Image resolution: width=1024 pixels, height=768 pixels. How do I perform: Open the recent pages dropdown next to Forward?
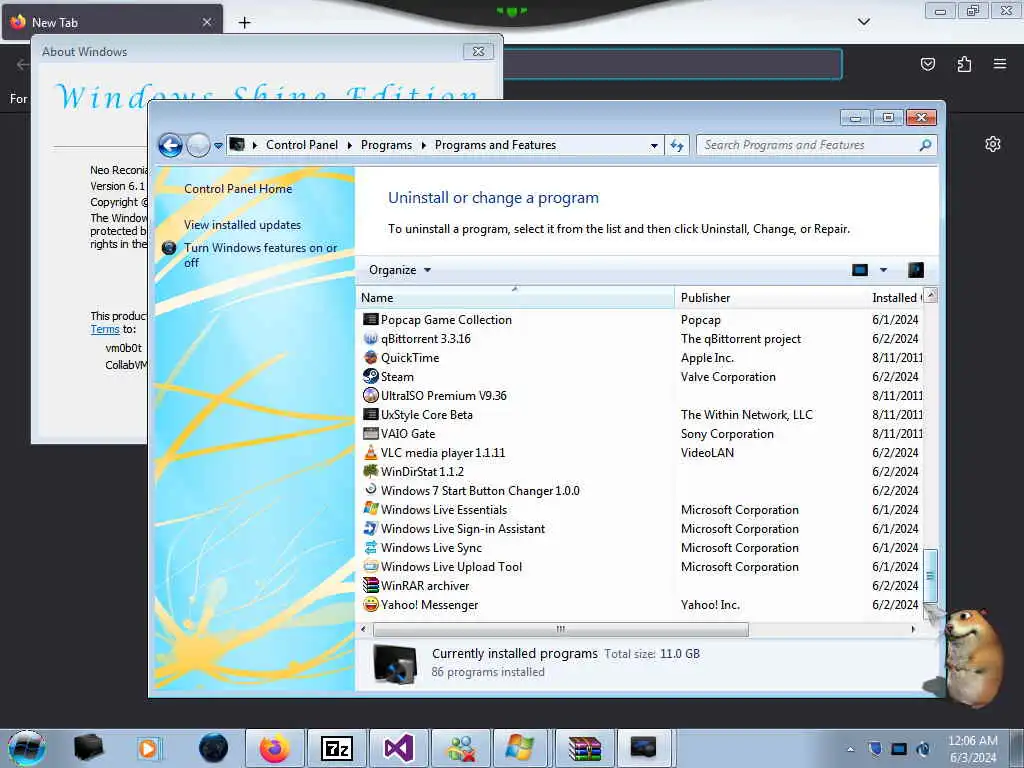pyautogui.click(x=218, y=146)
